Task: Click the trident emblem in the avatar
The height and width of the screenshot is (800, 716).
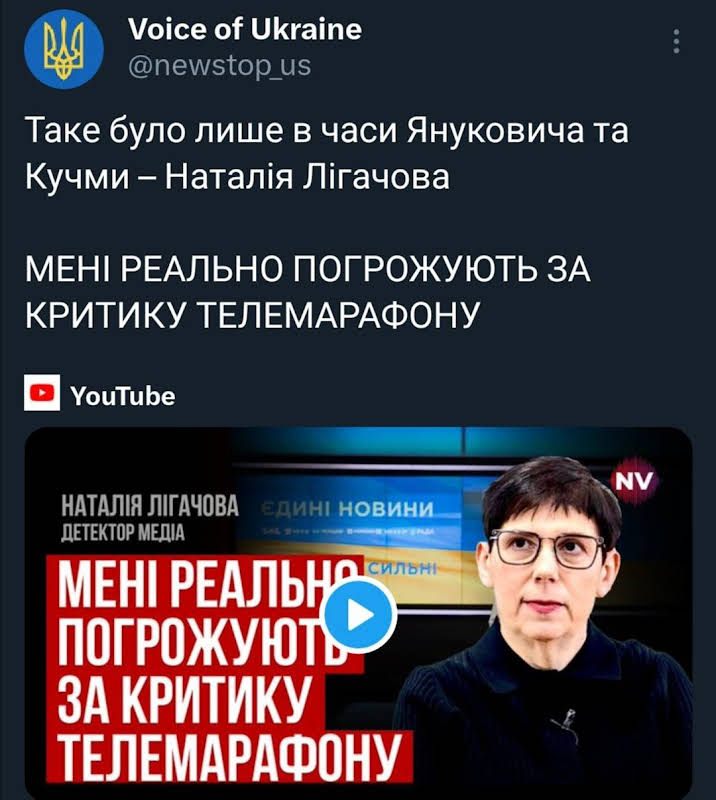Action: [x=64, y=49]
